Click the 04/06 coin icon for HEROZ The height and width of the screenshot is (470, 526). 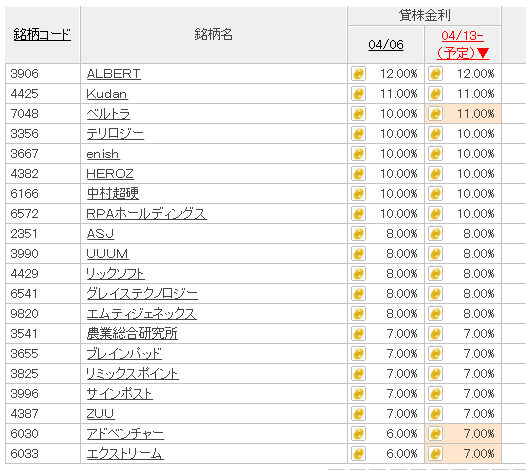tap(358, 174)
